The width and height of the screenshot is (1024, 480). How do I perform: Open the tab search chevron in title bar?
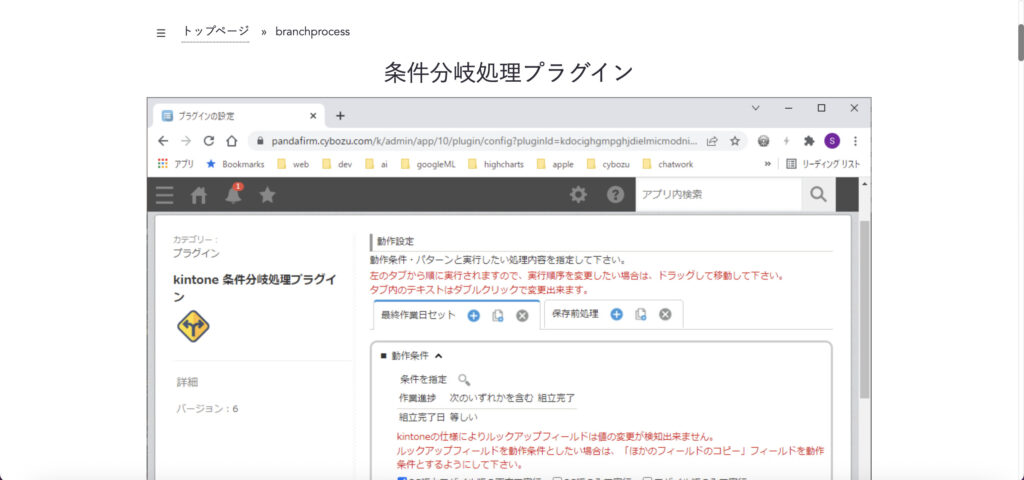(756, 108)
